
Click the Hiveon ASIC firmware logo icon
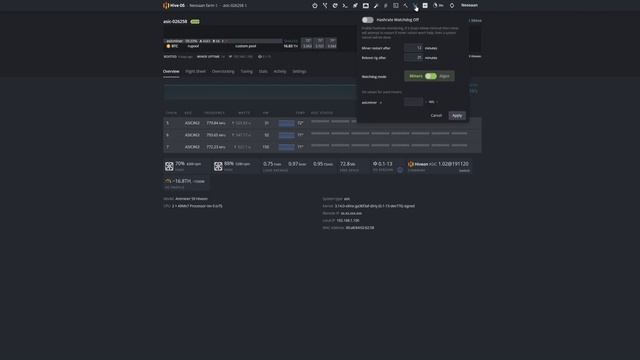411,164
